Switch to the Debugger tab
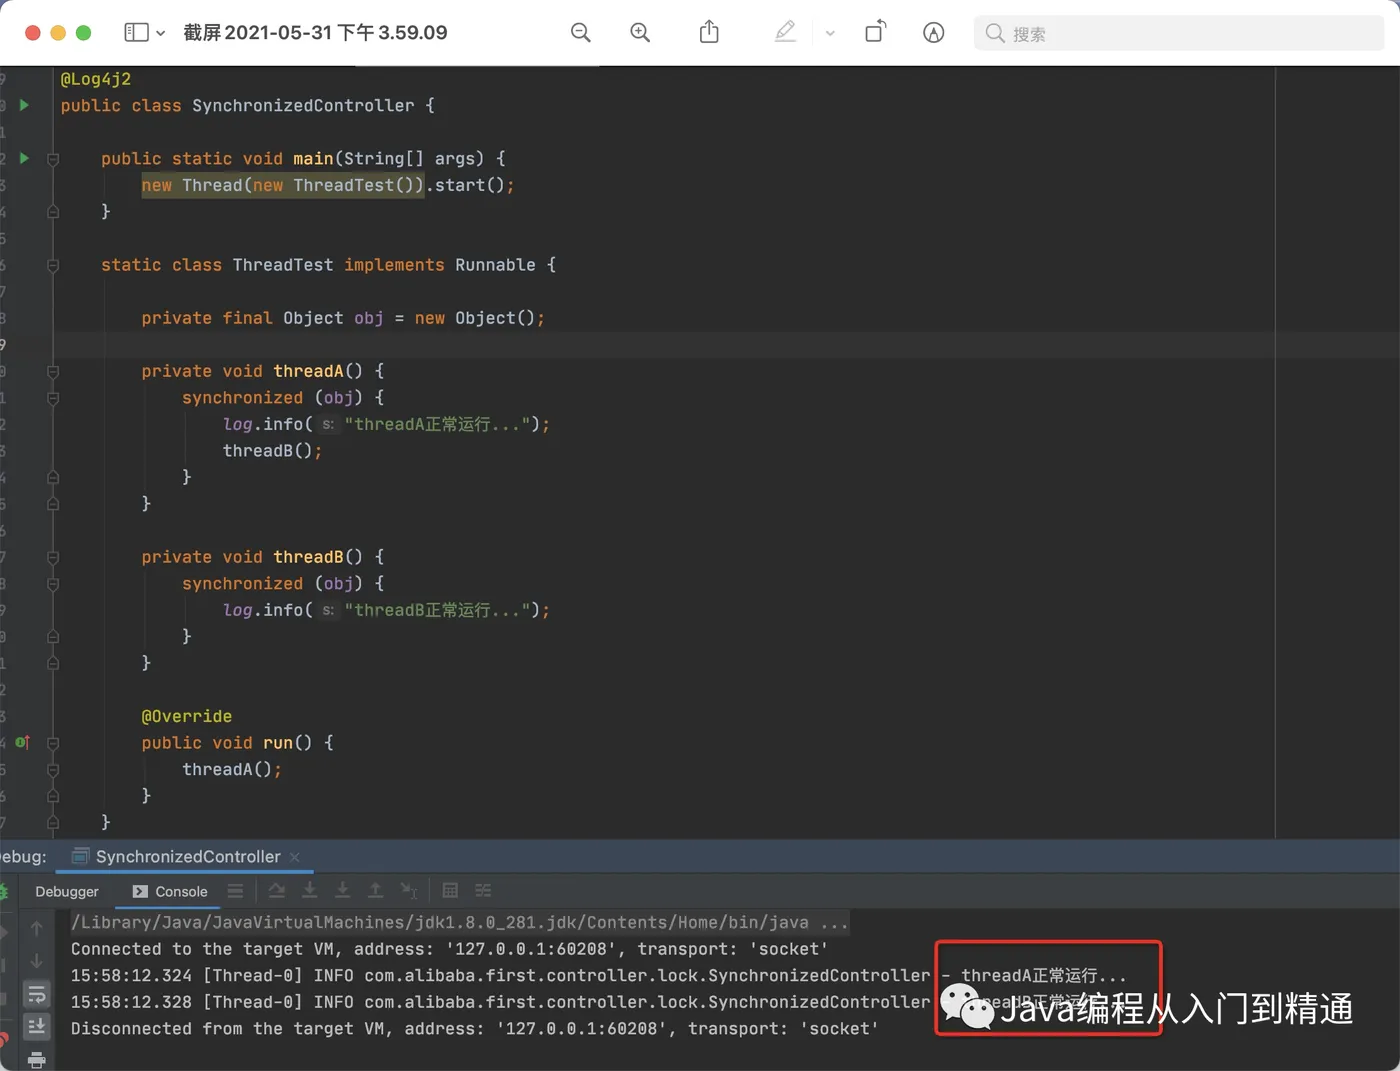The image size is (1400, 1071). point(67,891)
